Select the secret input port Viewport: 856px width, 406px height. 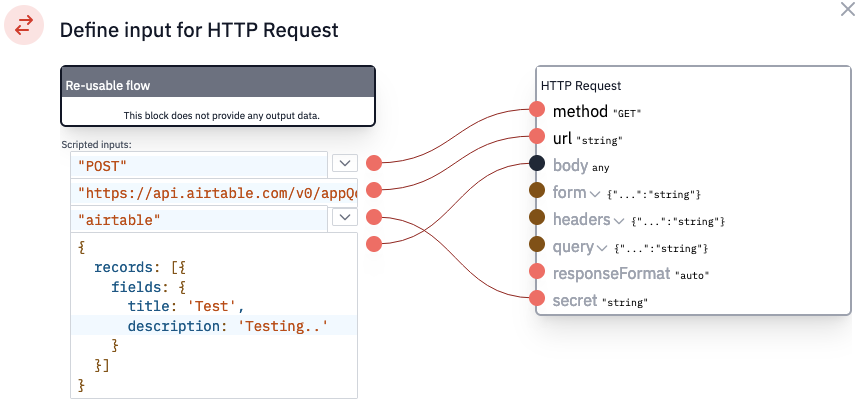537,298
